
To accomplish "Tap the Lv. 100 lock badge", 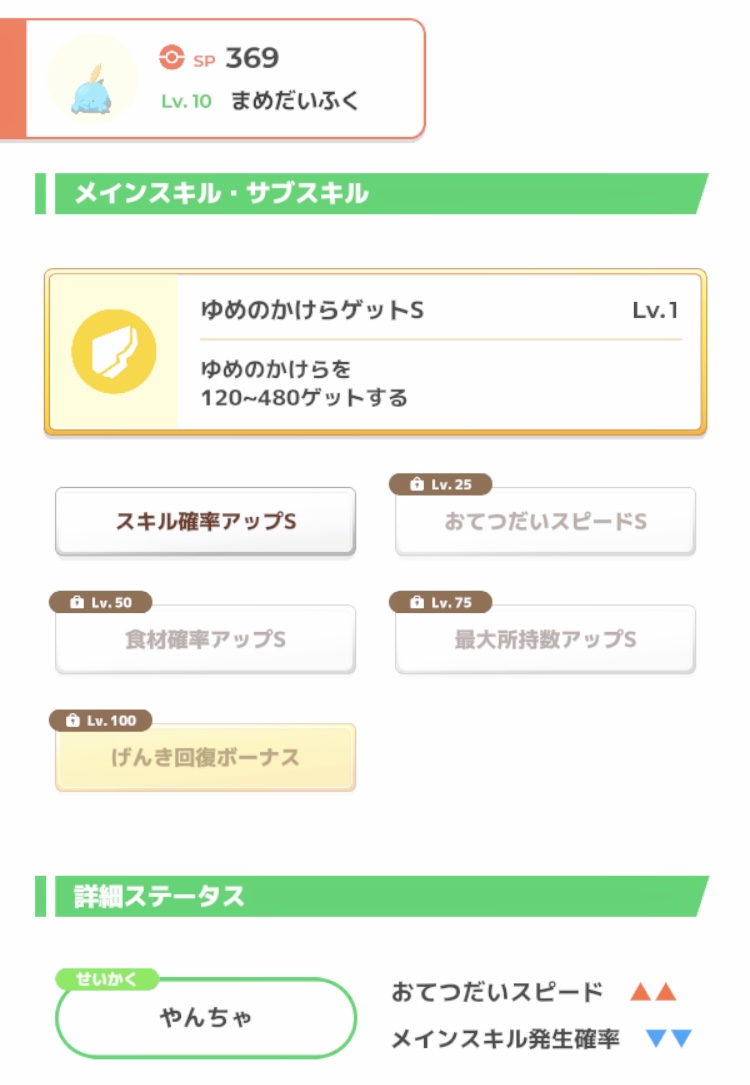I will (x=100, y=721).
